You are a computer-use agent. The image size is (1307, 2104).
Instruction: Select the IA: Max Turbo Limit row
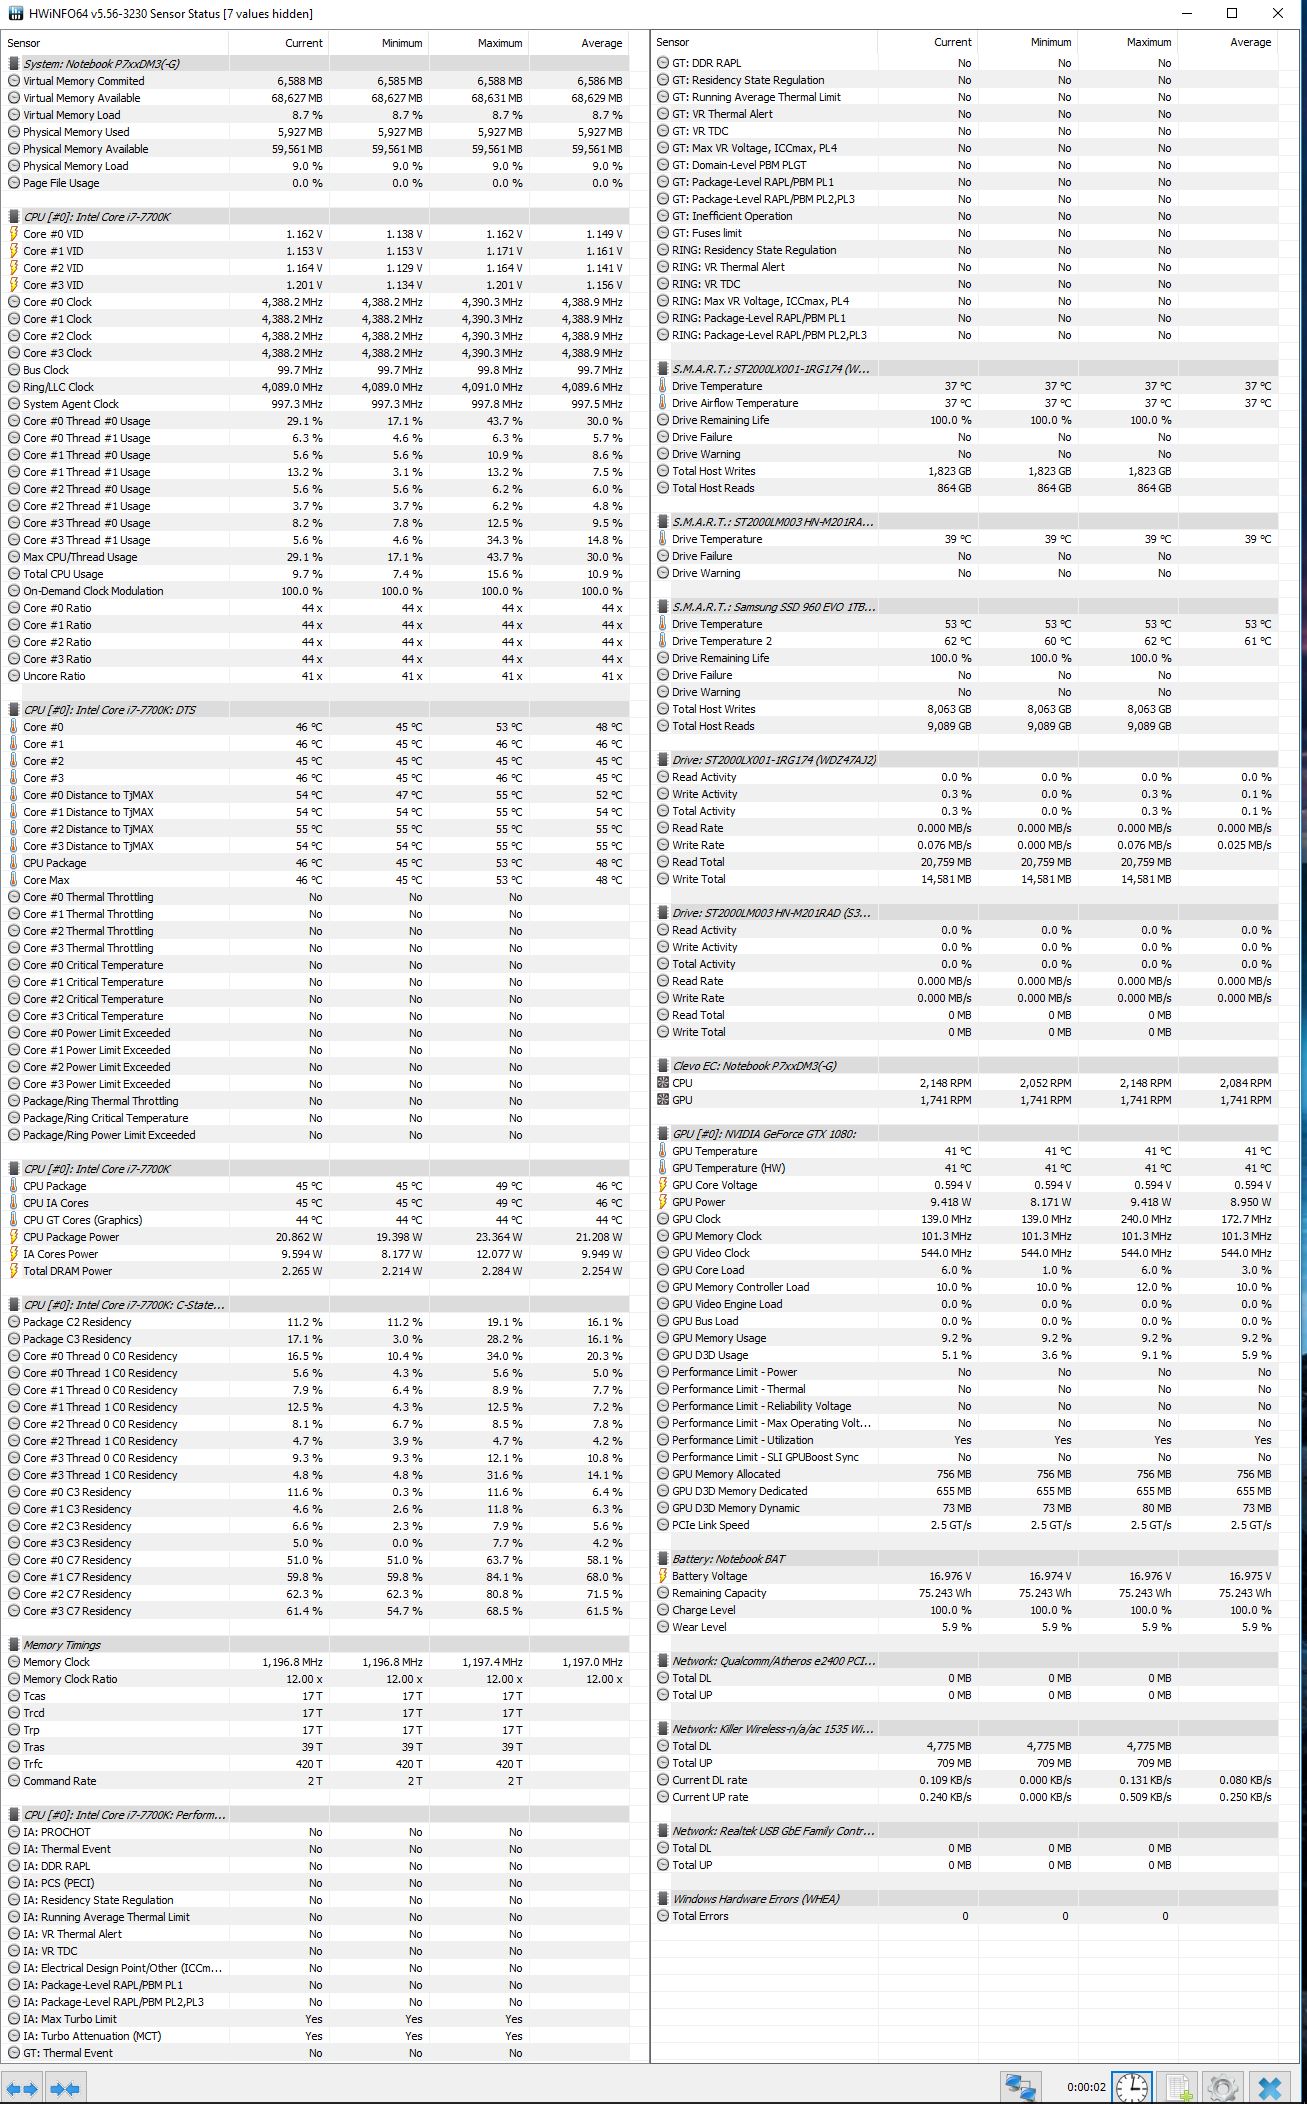pyautogui.click(x=316, y=2019)
